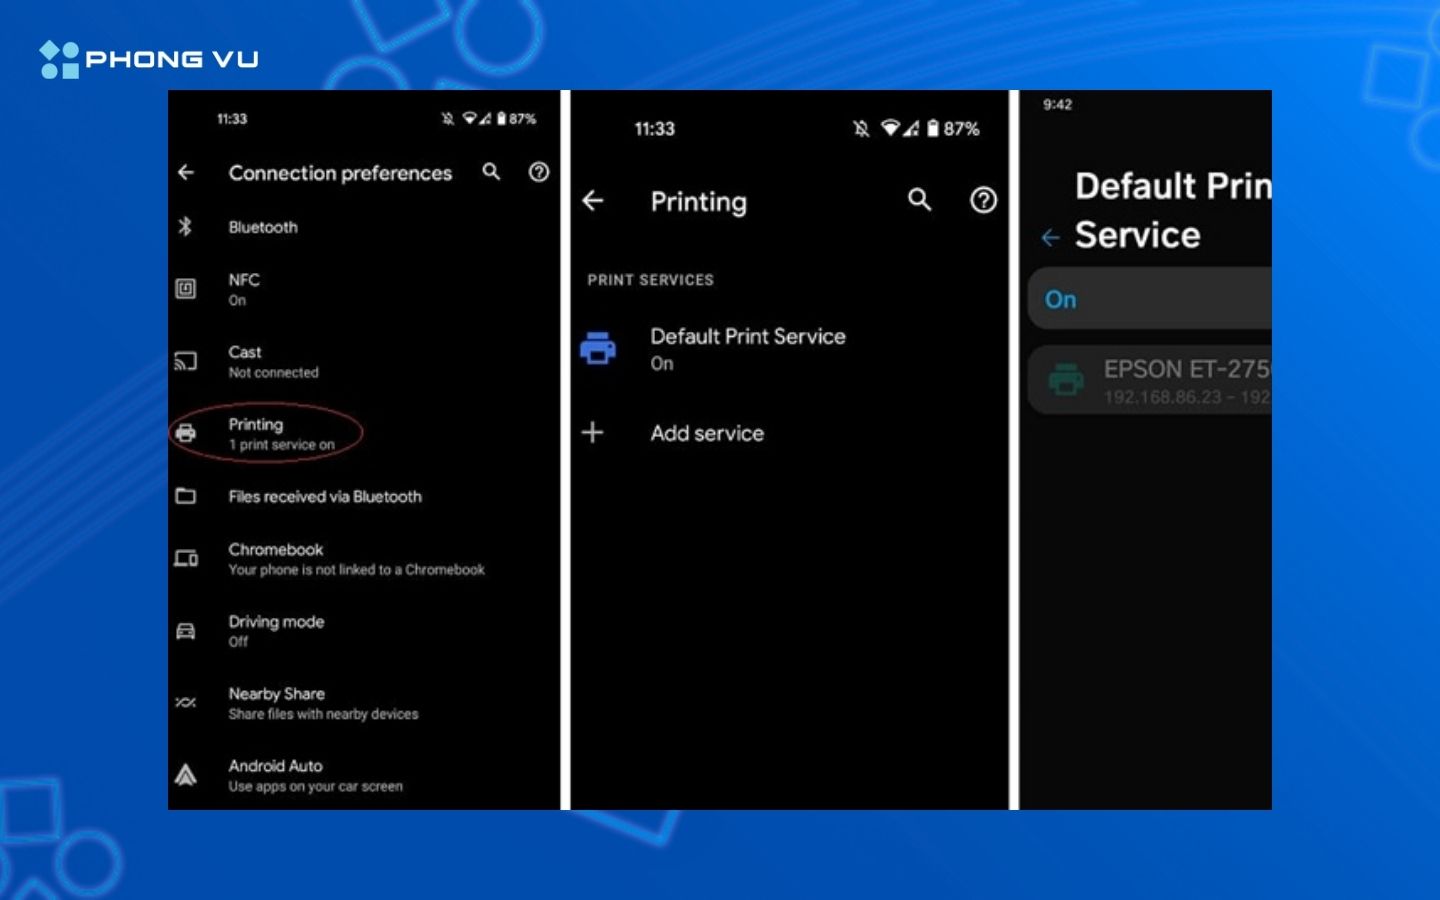Open NFC setting
1440x900 pixels.
[x=244, y=289]
